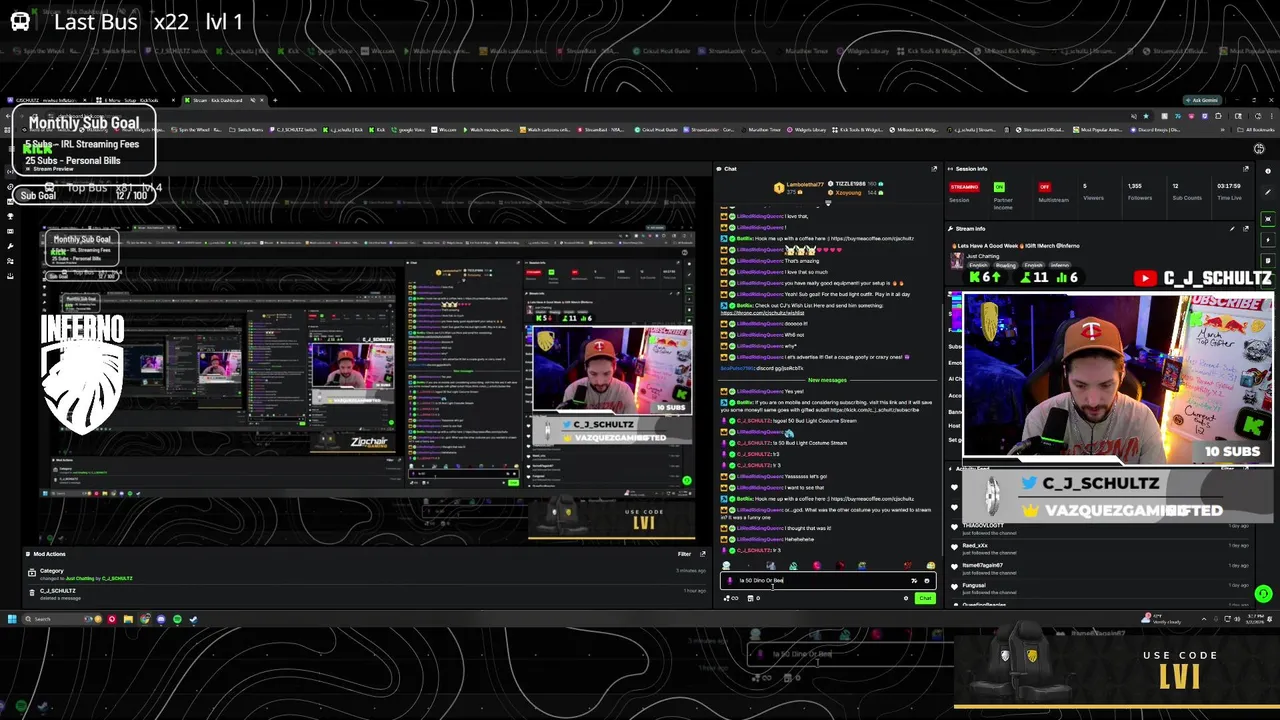Click the pencil icon in right sidebar
Image resolution: width=1280 pixels, height=720 pixels.
point(1268,192)
